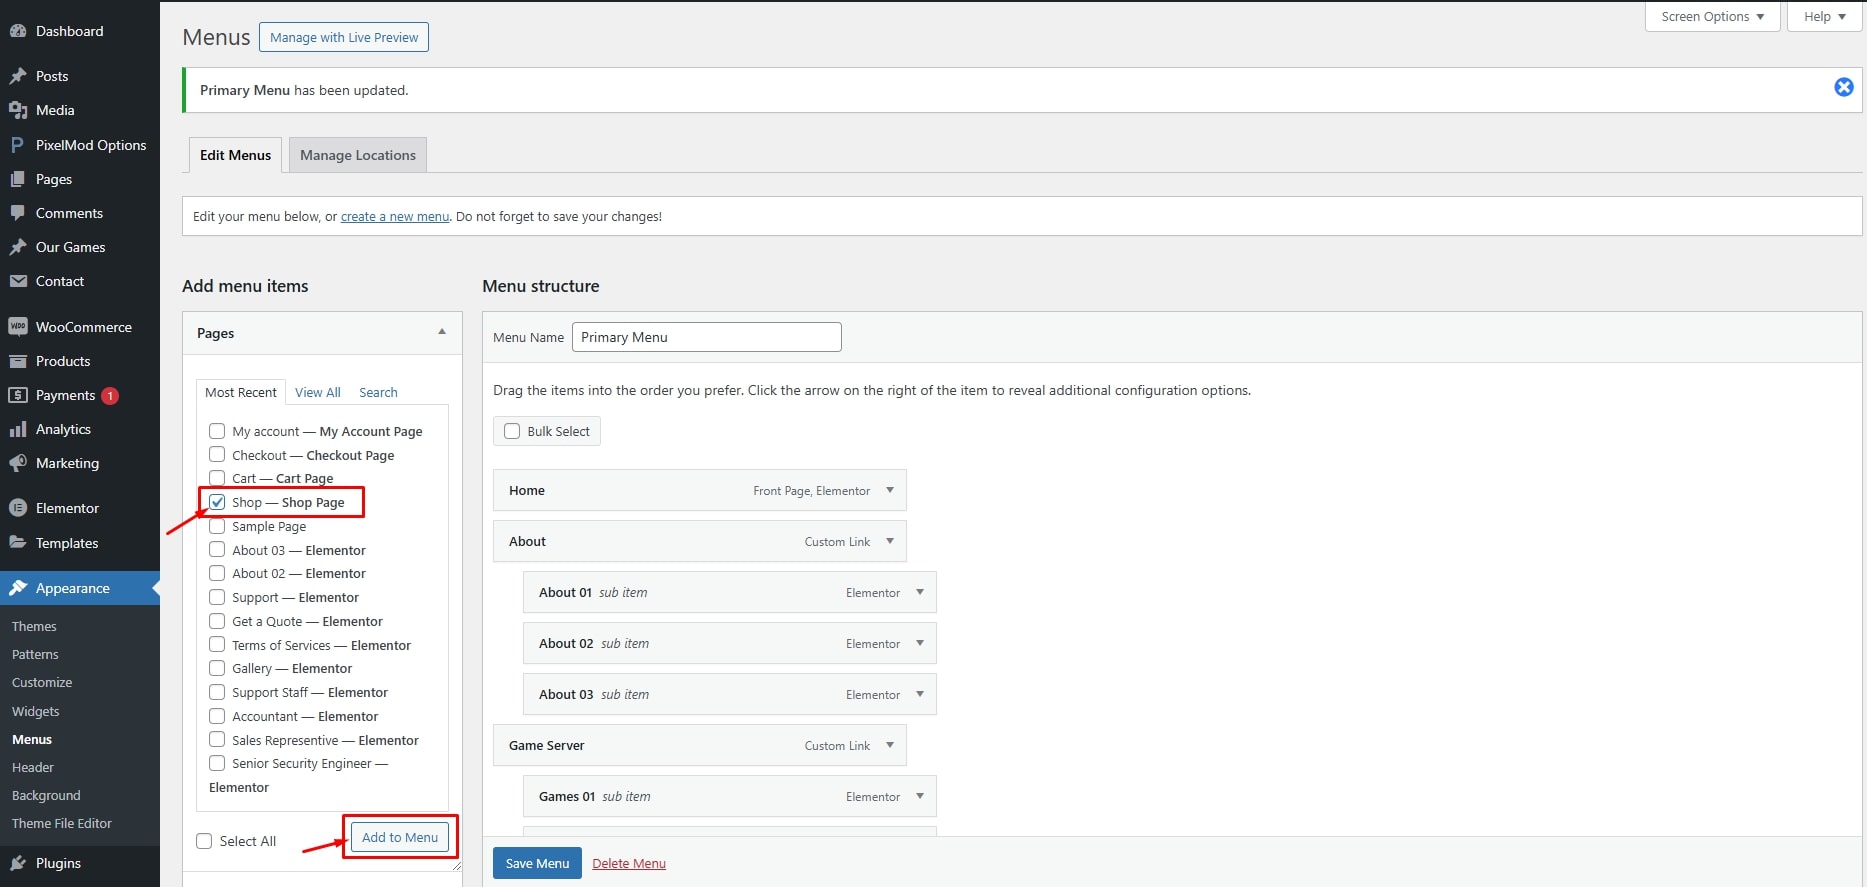Click the Marketing megaphone icon

(x=18, y=463)
